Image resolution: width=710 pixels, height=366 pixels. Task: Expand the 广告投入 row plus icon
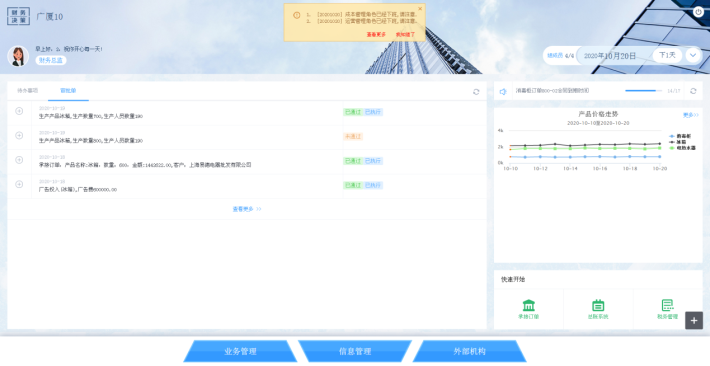pyautogui.click(x=19, y=184)
